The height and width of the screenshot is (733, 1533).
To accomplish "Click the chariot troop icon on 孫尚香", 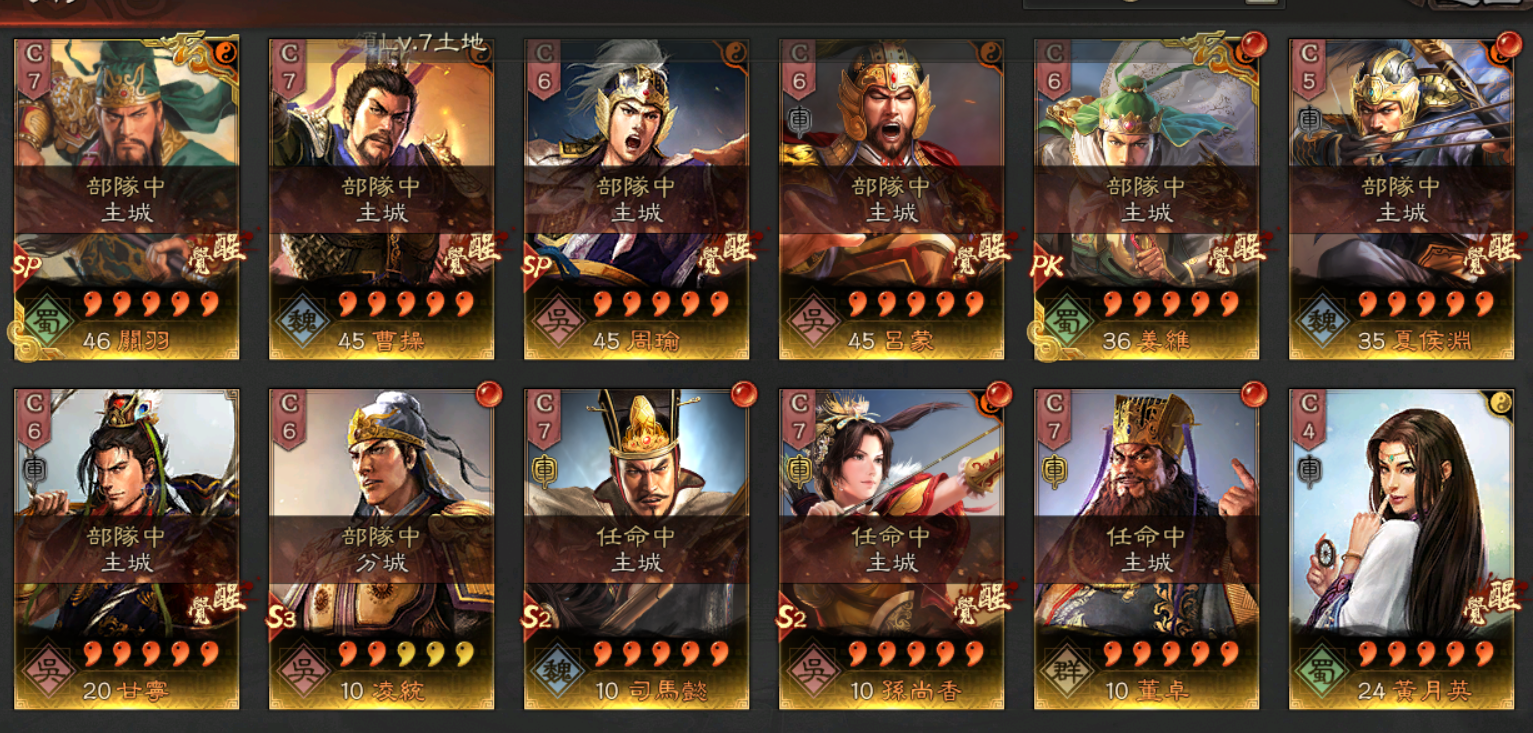I will (799, 470).
